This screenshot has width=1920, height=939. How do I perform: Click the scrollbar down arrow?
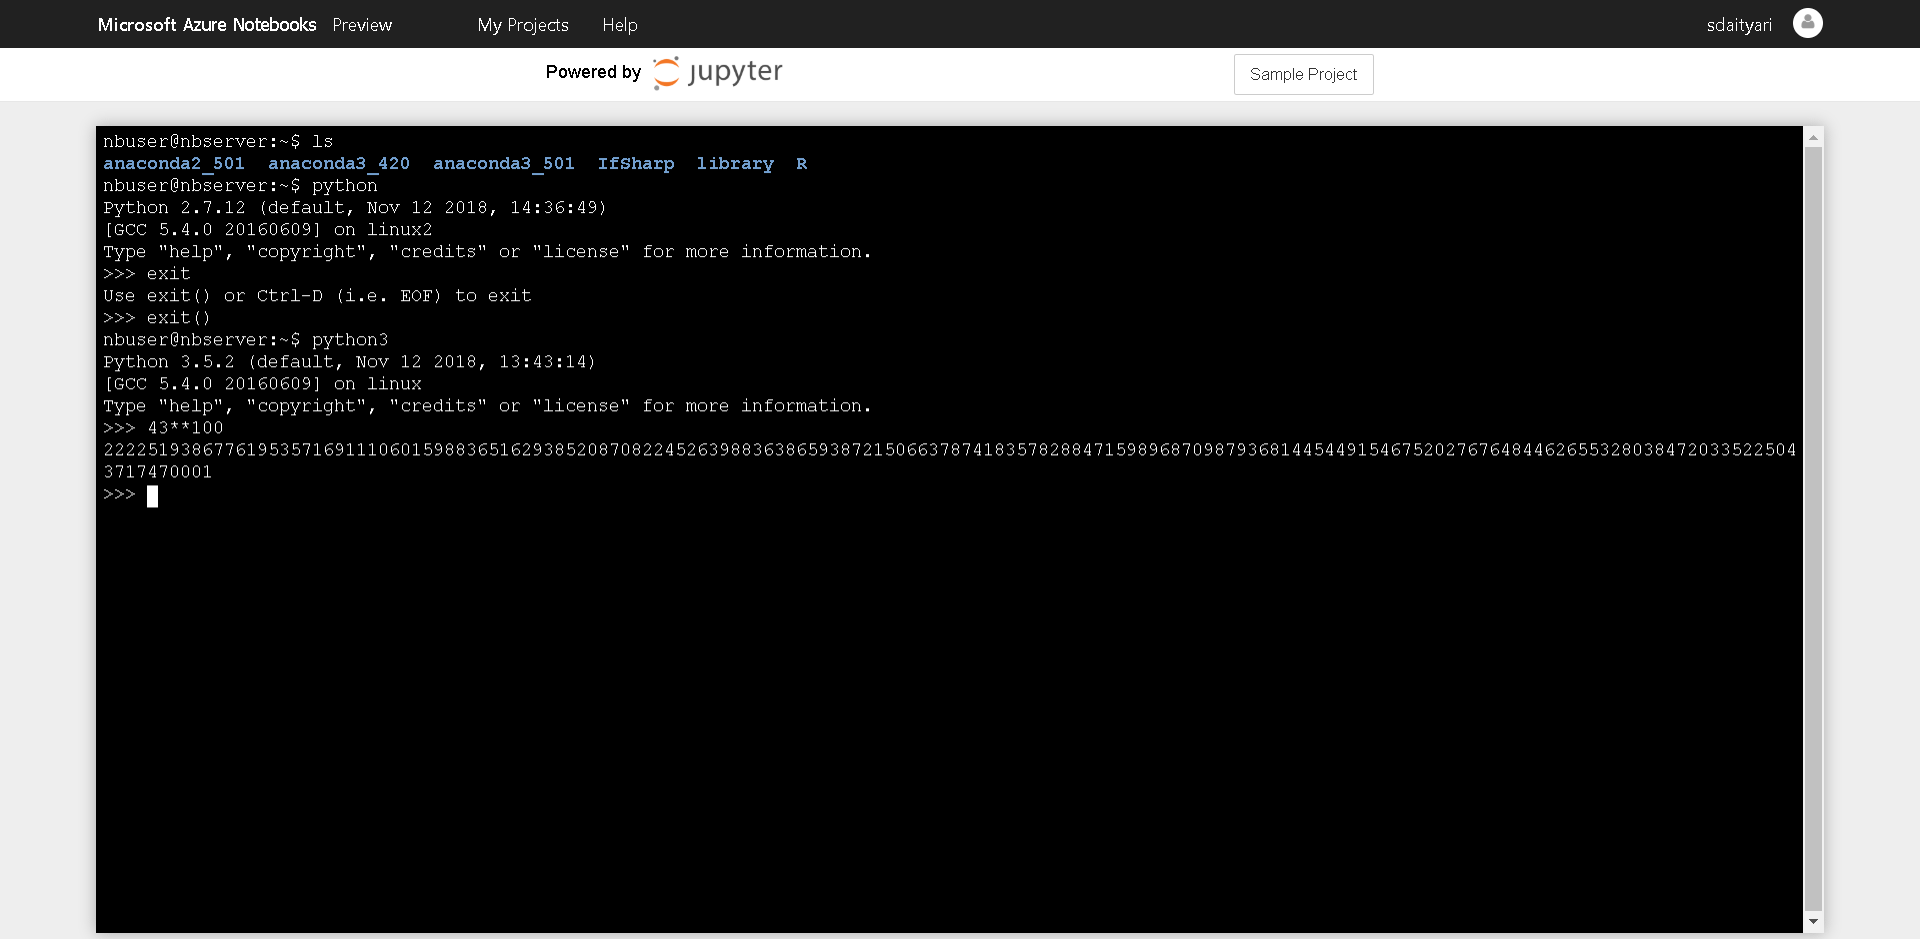pyautogui.click(x=1813, y=921)
